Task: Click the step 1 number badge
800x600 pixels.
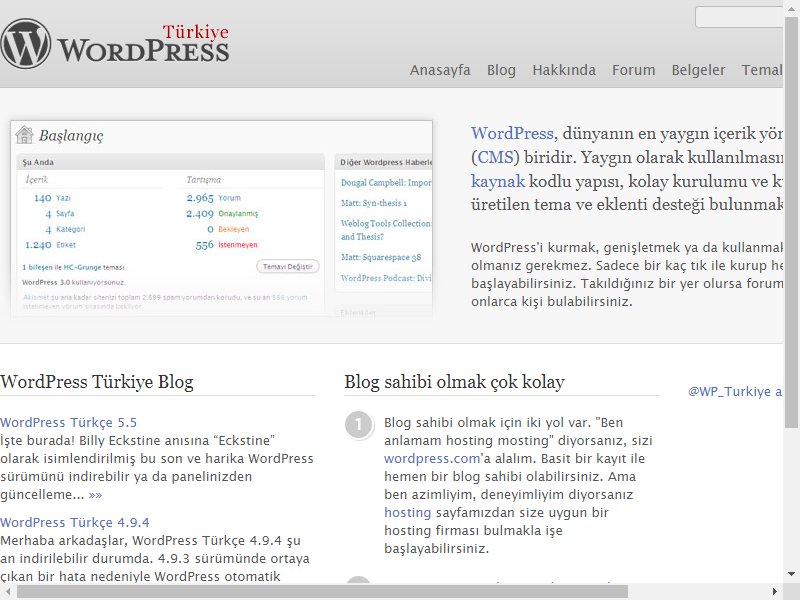Action: [x=358, y=424]
